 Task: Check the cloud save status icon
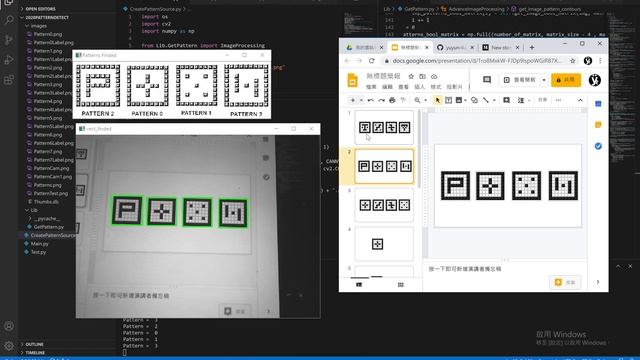tap(434, 76)
